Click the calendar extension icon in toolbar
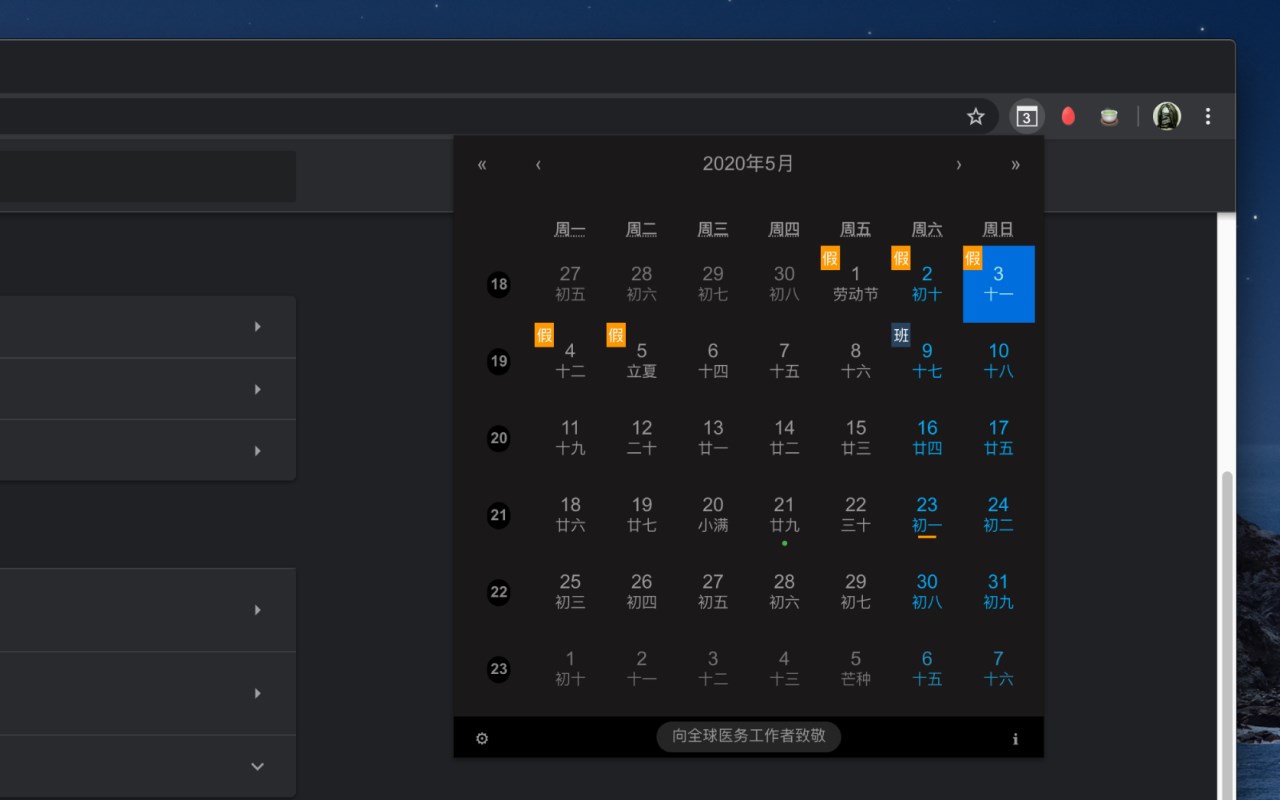The image size is (1280, 800). [1027, 117]
